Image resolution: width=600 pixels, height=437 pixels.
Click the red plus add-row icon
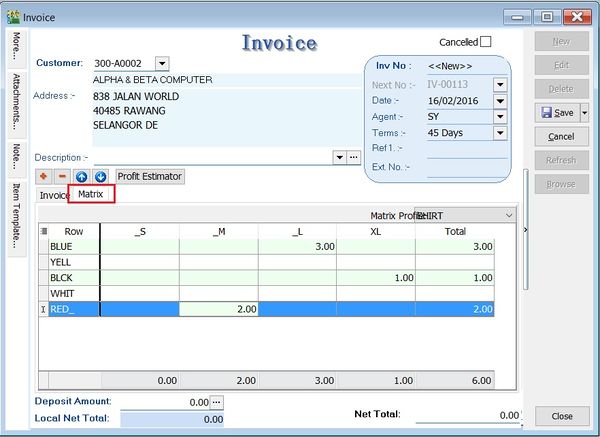pyautogui.click(x=44, y=176)
